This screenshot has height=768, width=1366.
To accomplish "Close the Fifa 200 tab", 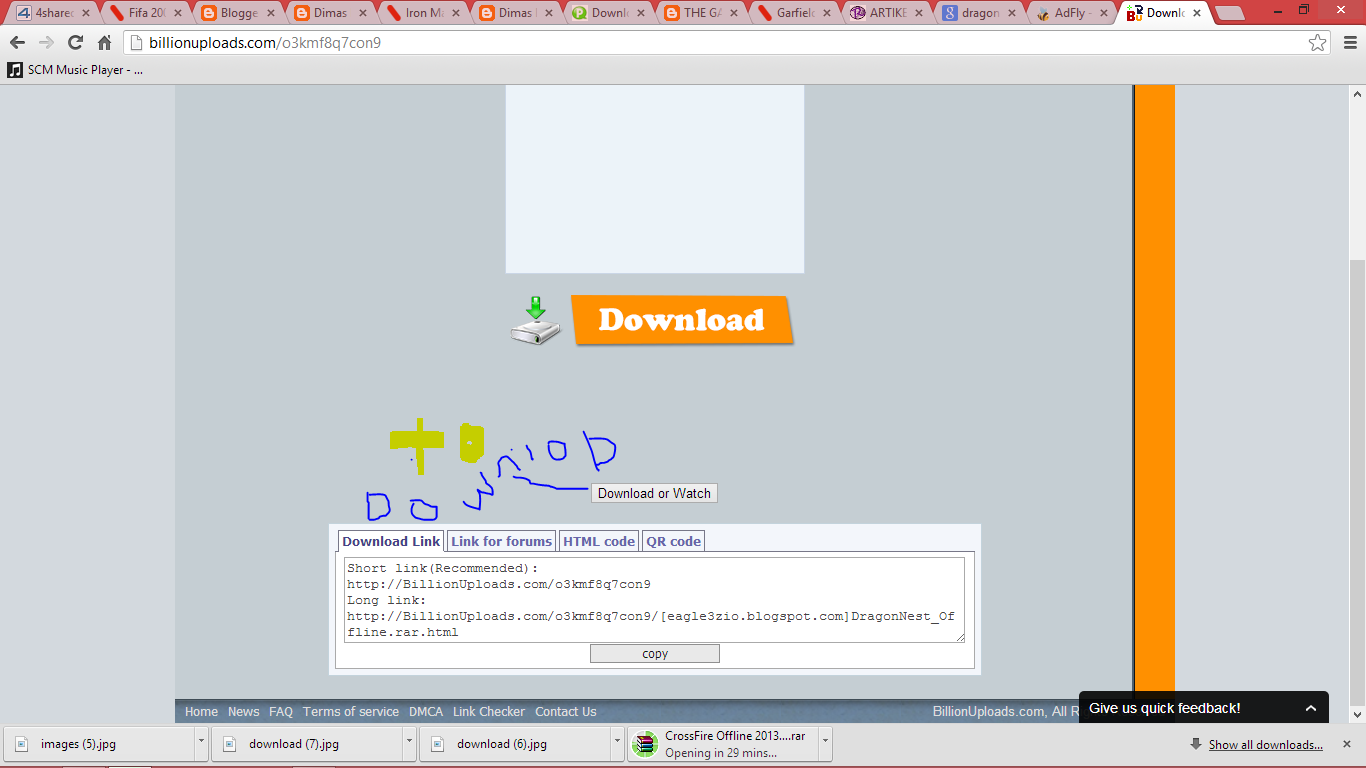I will 177,14.
